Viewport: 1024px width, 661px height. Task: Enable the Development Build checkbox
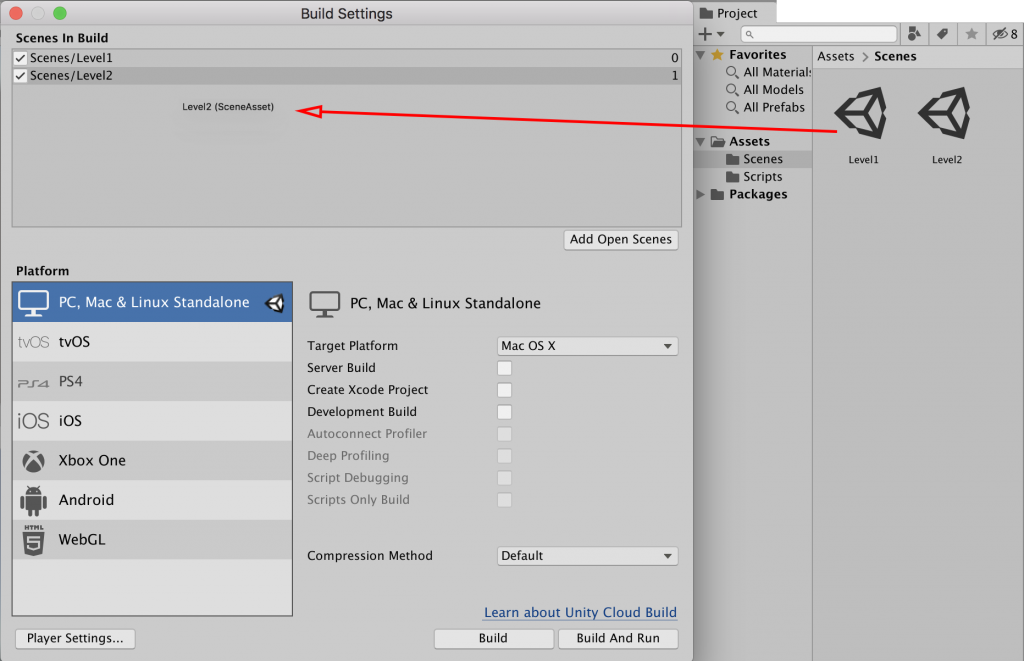(505, 412)
